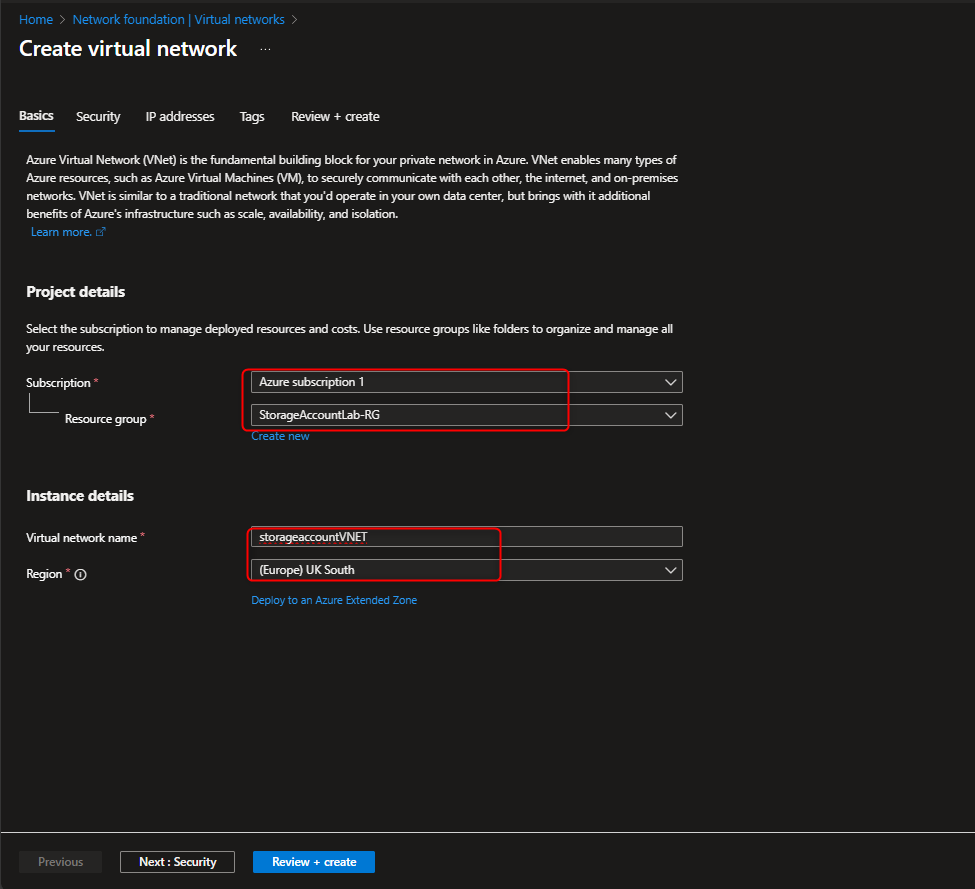Switch to the Security tab
This screenshot has height=889, width=975.
97,116
